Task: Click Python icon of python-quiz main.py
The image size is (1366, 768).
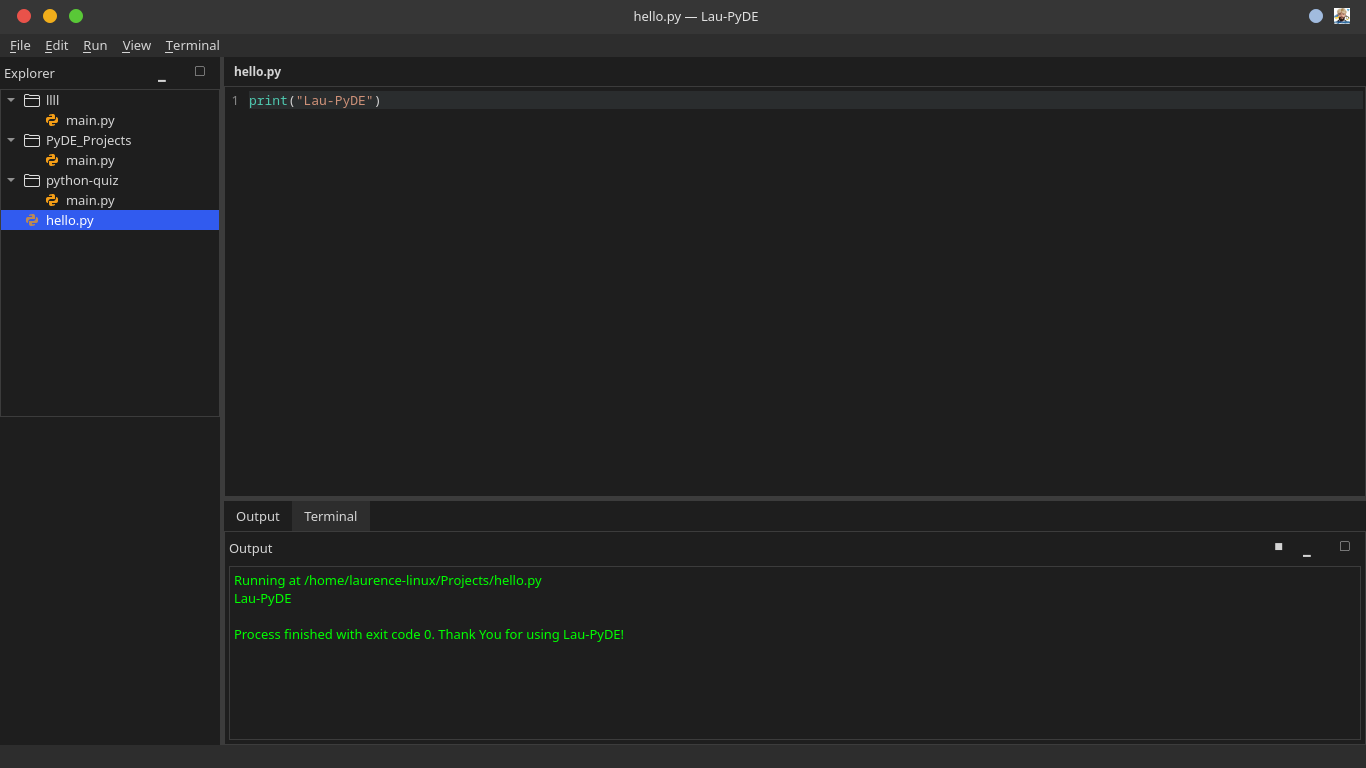Action: (x=52, y=200)
